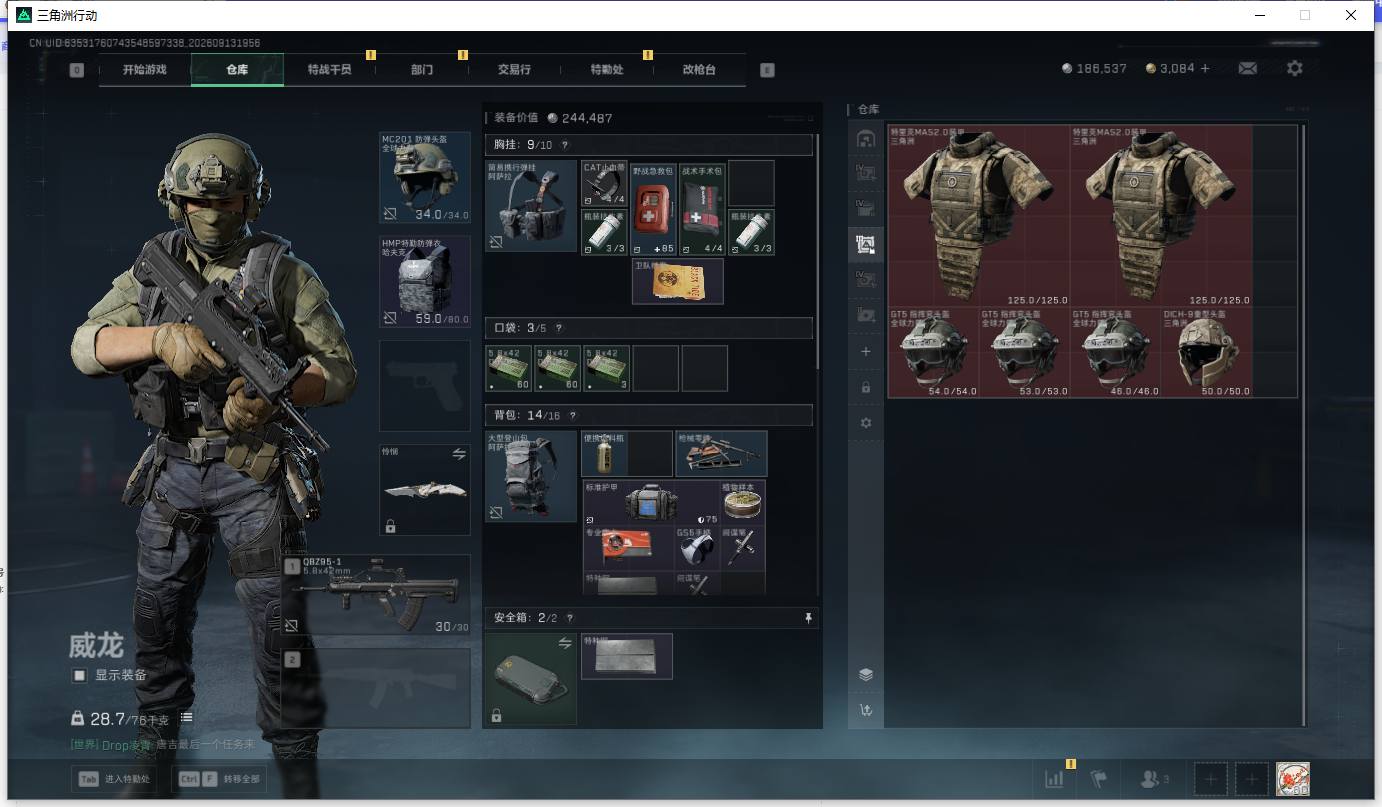Screen dimensions: 1382x807
Task: Select the large hiking backpack slot
Action: tap(531, 476)
